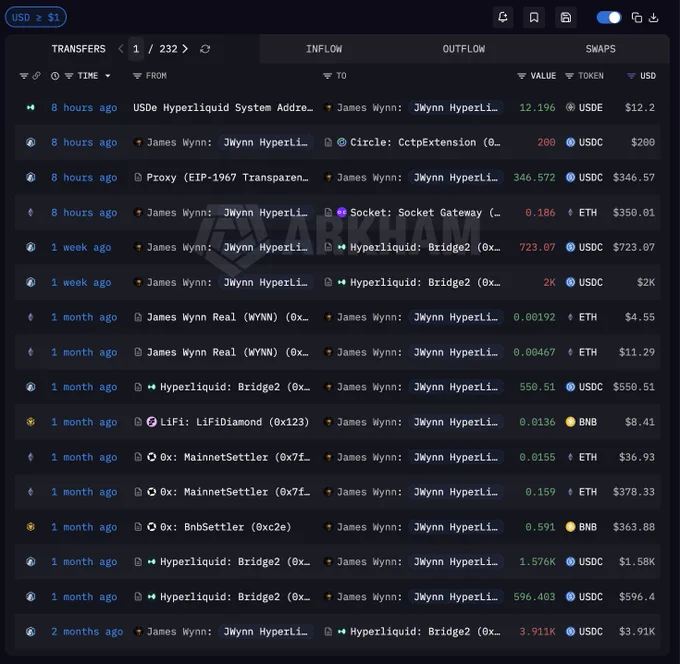The height and width of the screenshot is (664, 680).
Task: Click Hyperliquid chain icon in first row
Action: [x=30, y=107]
